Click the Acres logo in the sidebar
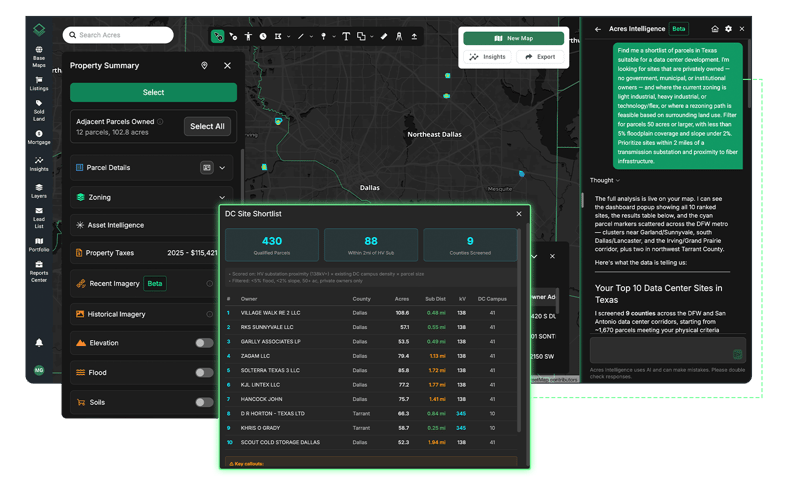Viewport: 785px width, 487px height. point(39,30)
